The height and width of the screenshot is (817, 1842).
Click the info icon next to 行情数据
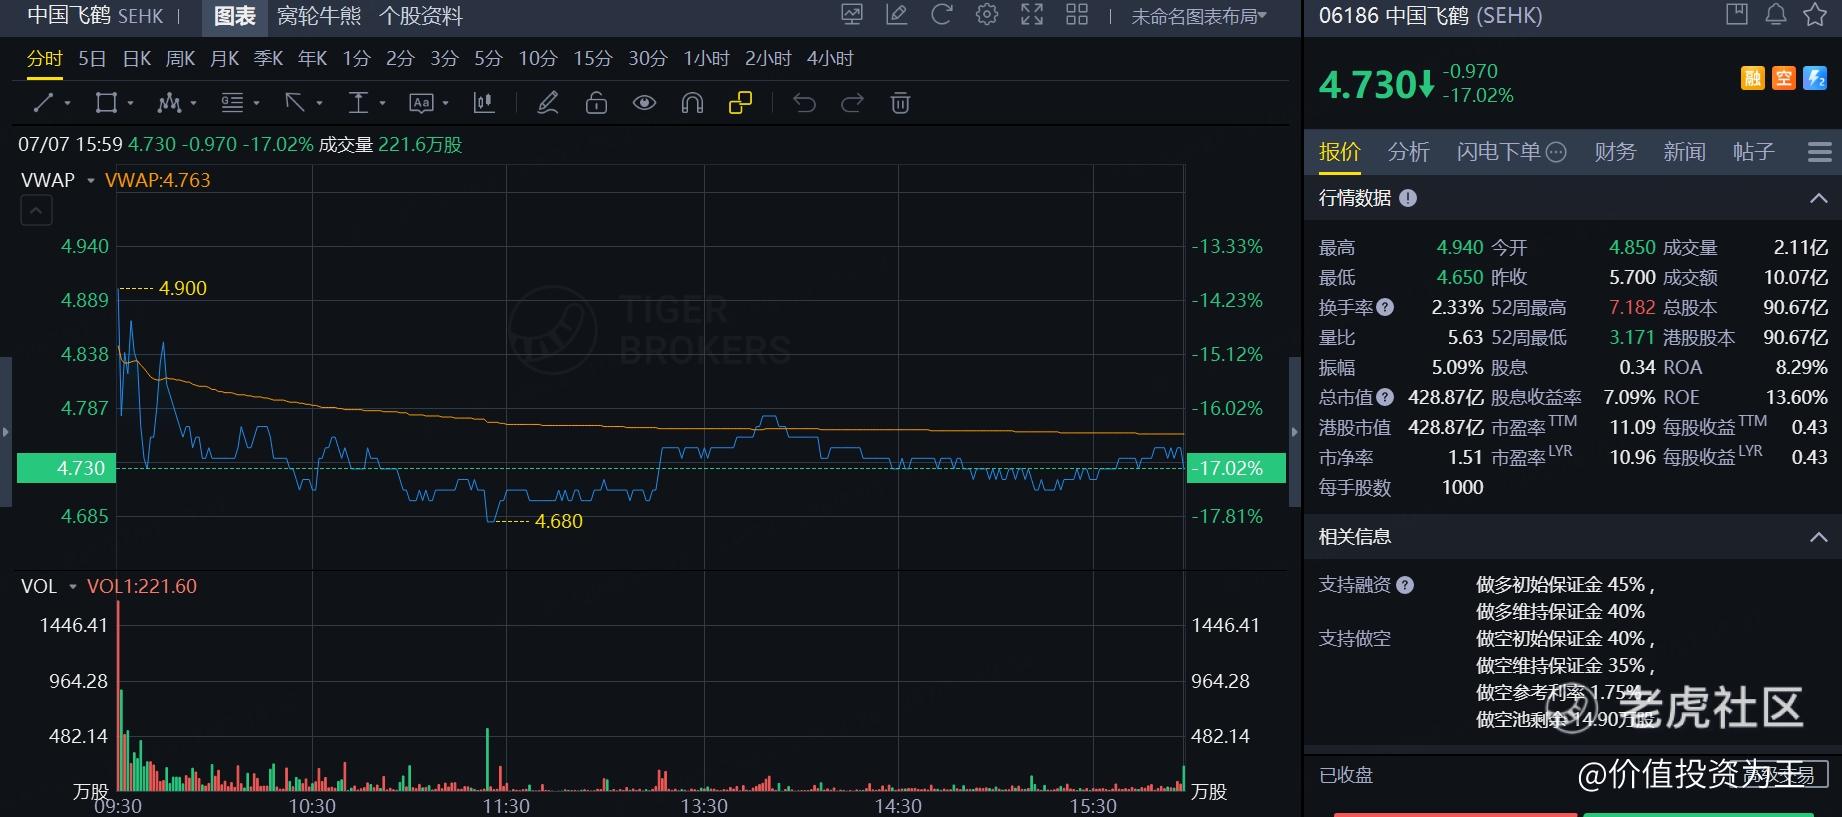(1408, 198)
